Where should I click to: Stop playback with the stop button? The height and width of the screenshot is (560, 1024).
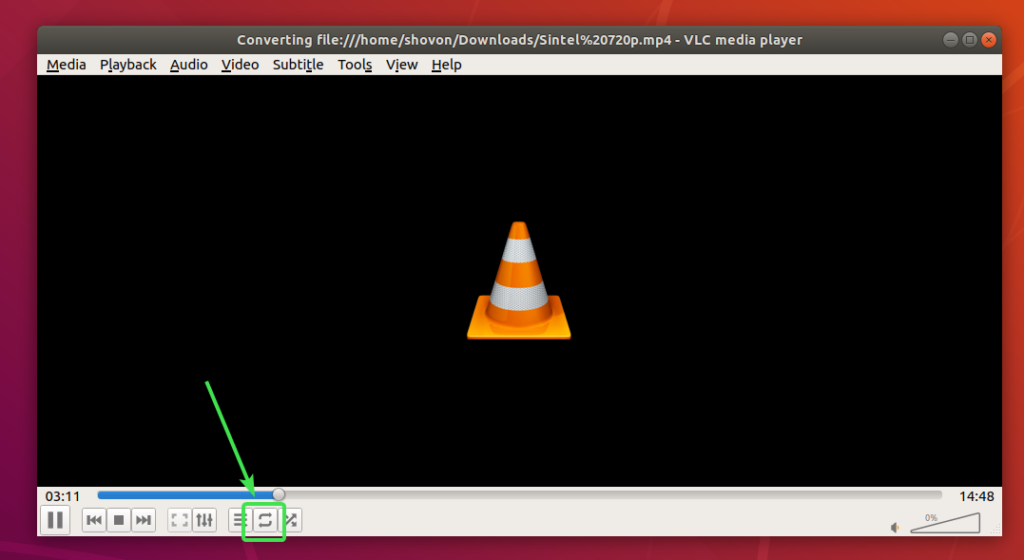click(x=119, y=520)
